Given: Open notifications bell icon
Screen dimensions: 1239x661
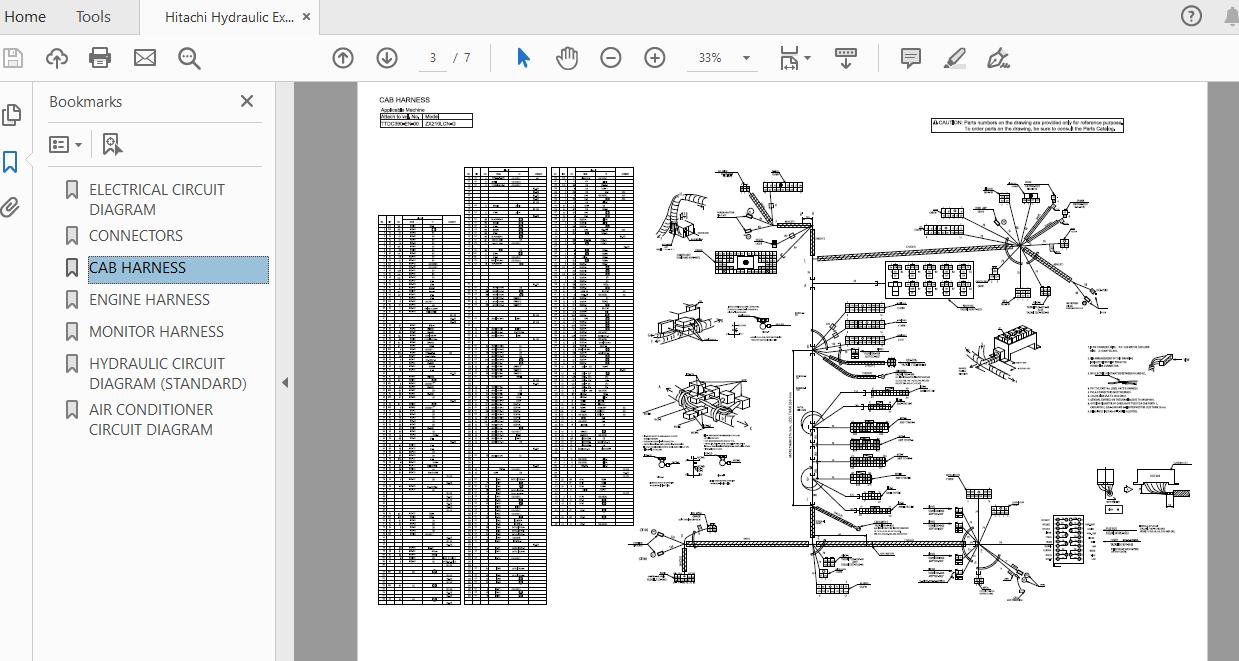Looking at the screenshot, I should point(1231,16).
